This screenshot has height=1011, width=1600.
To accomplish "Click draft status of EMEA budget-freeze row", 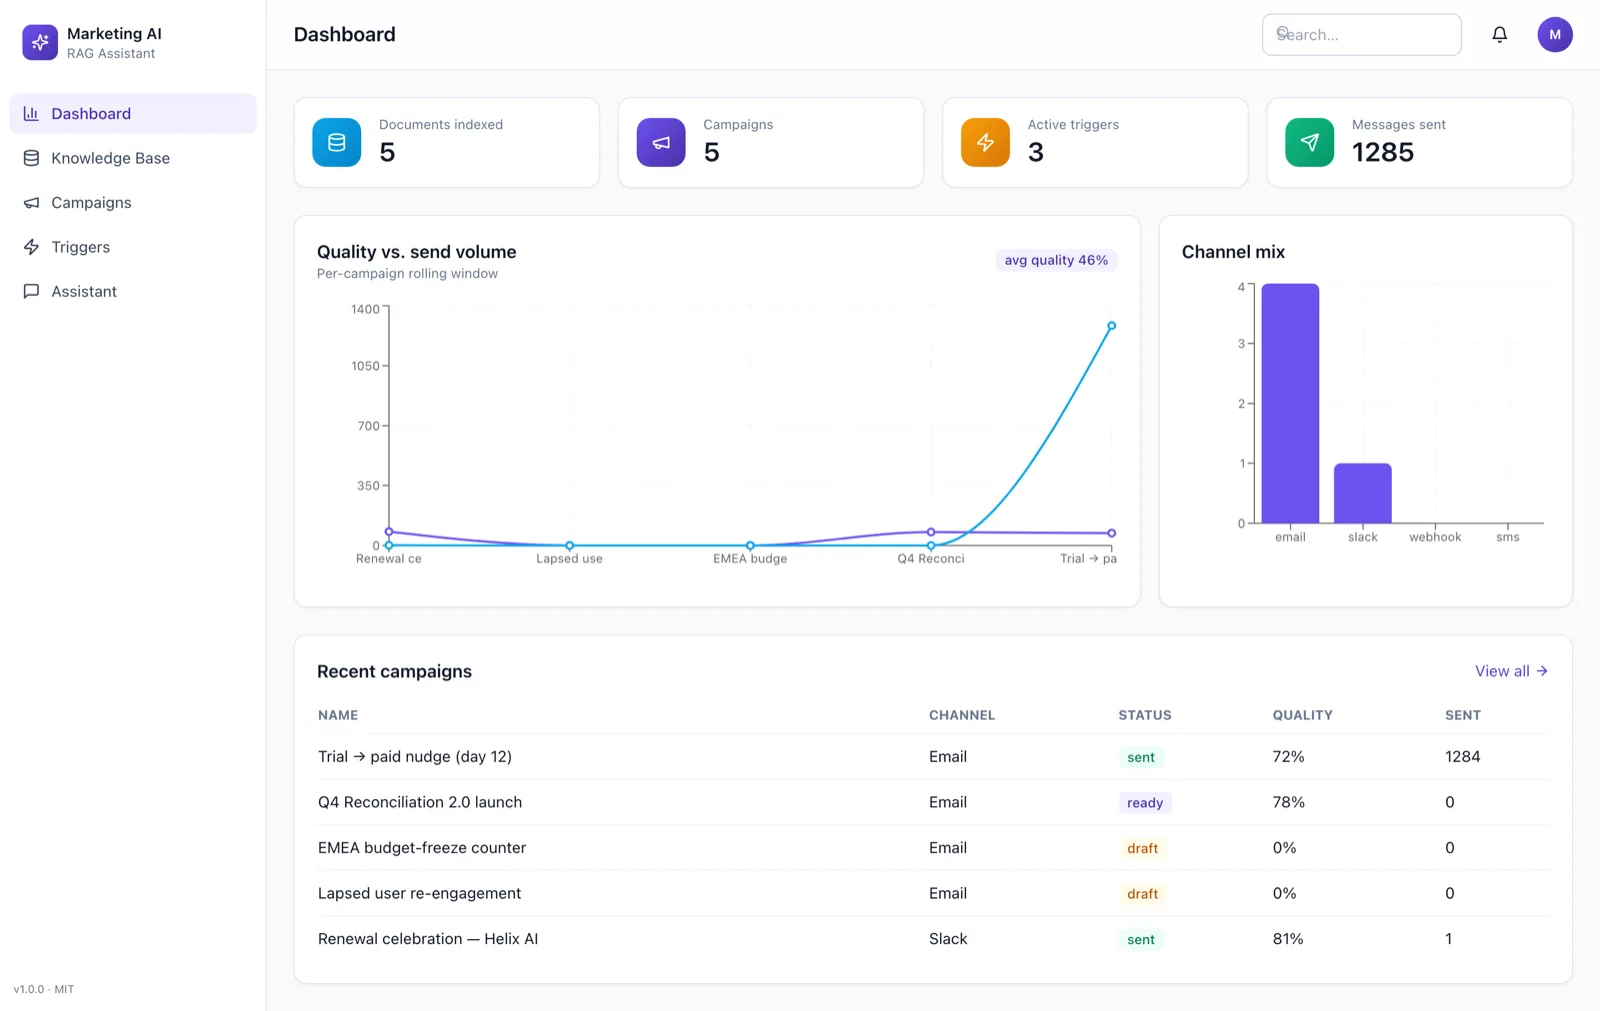I will (x=1142, y=848).
